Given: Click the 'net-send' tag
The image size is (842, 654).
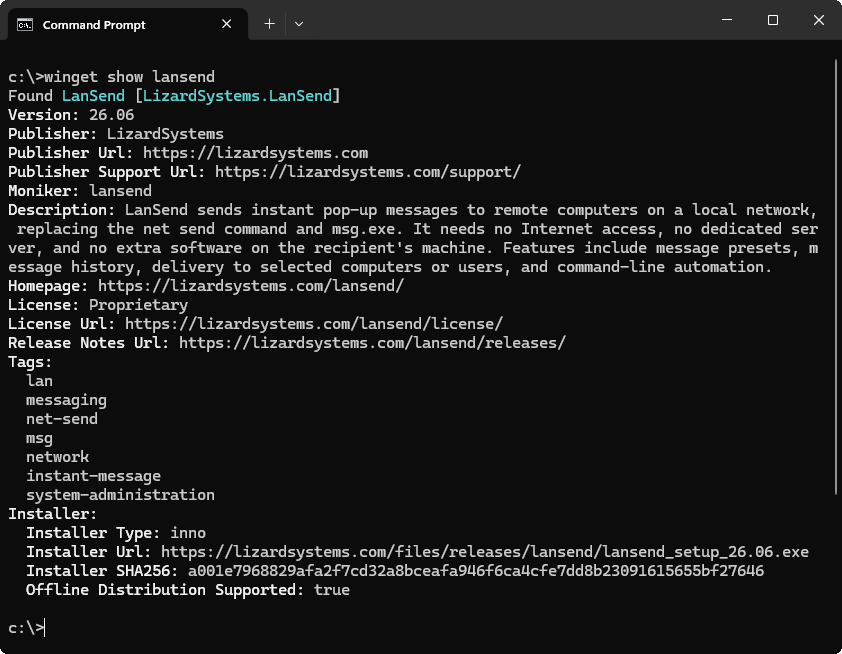Looking at the screenshot, I should 62,419.
